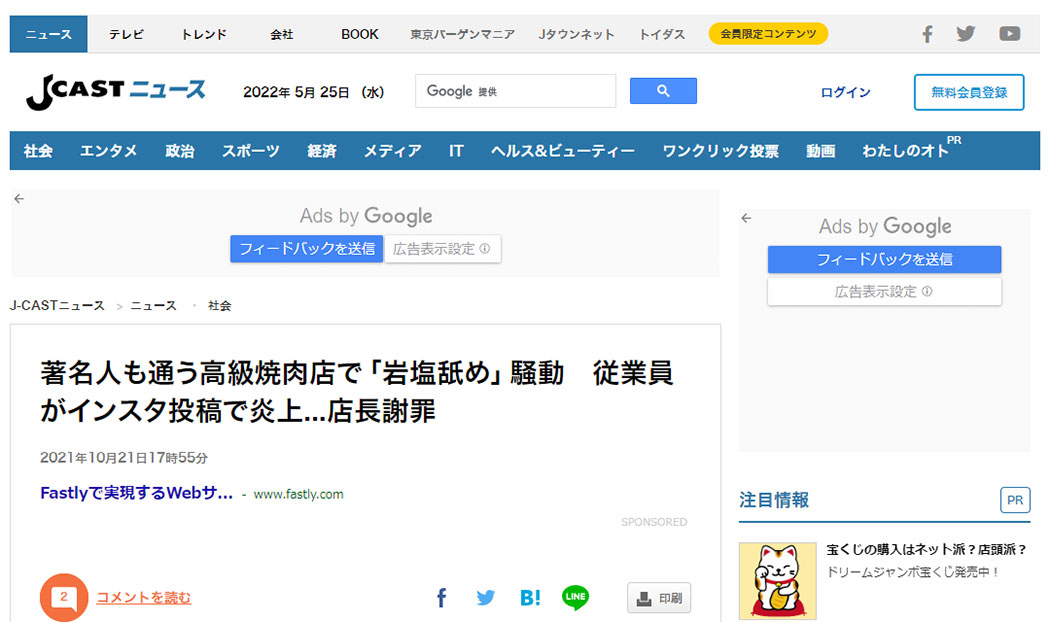Screen dimensions: 1050x622
Task: Open the Twitter icon in top header
Action: (966, 34)
